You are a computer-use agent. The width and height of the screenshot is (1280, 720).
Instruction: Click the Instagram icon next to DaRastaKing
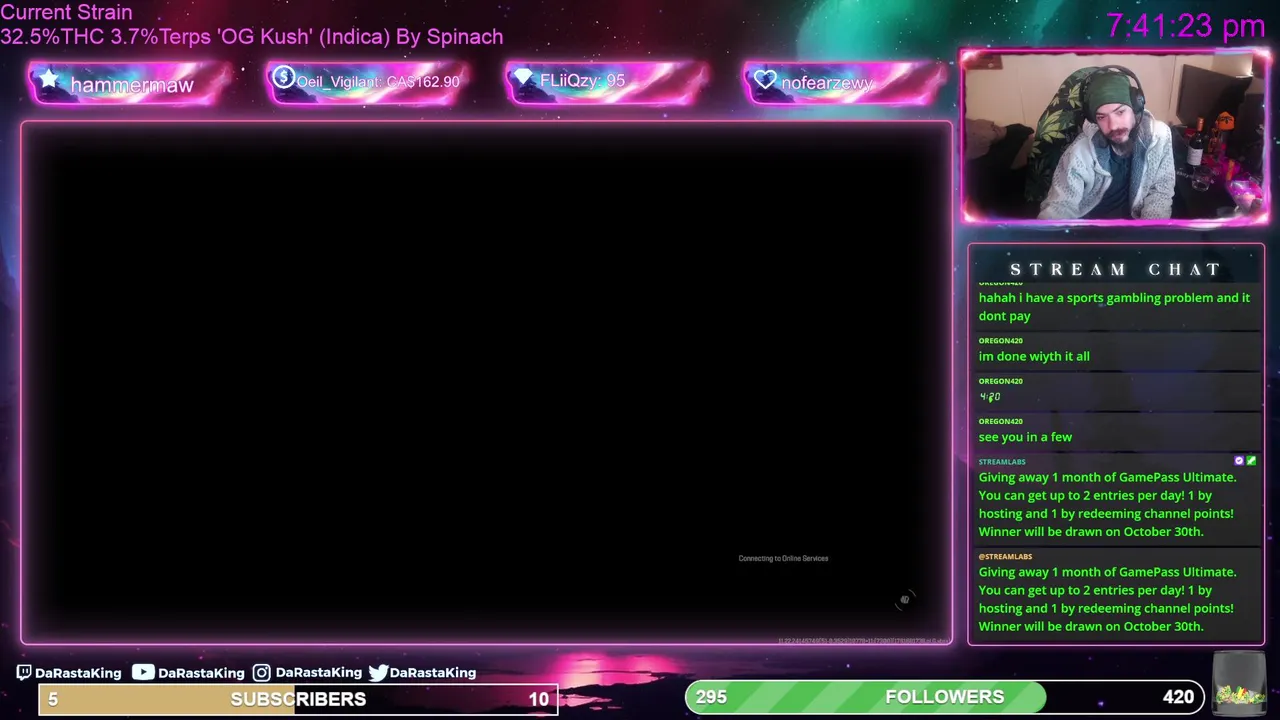click(x=261, y=672)
